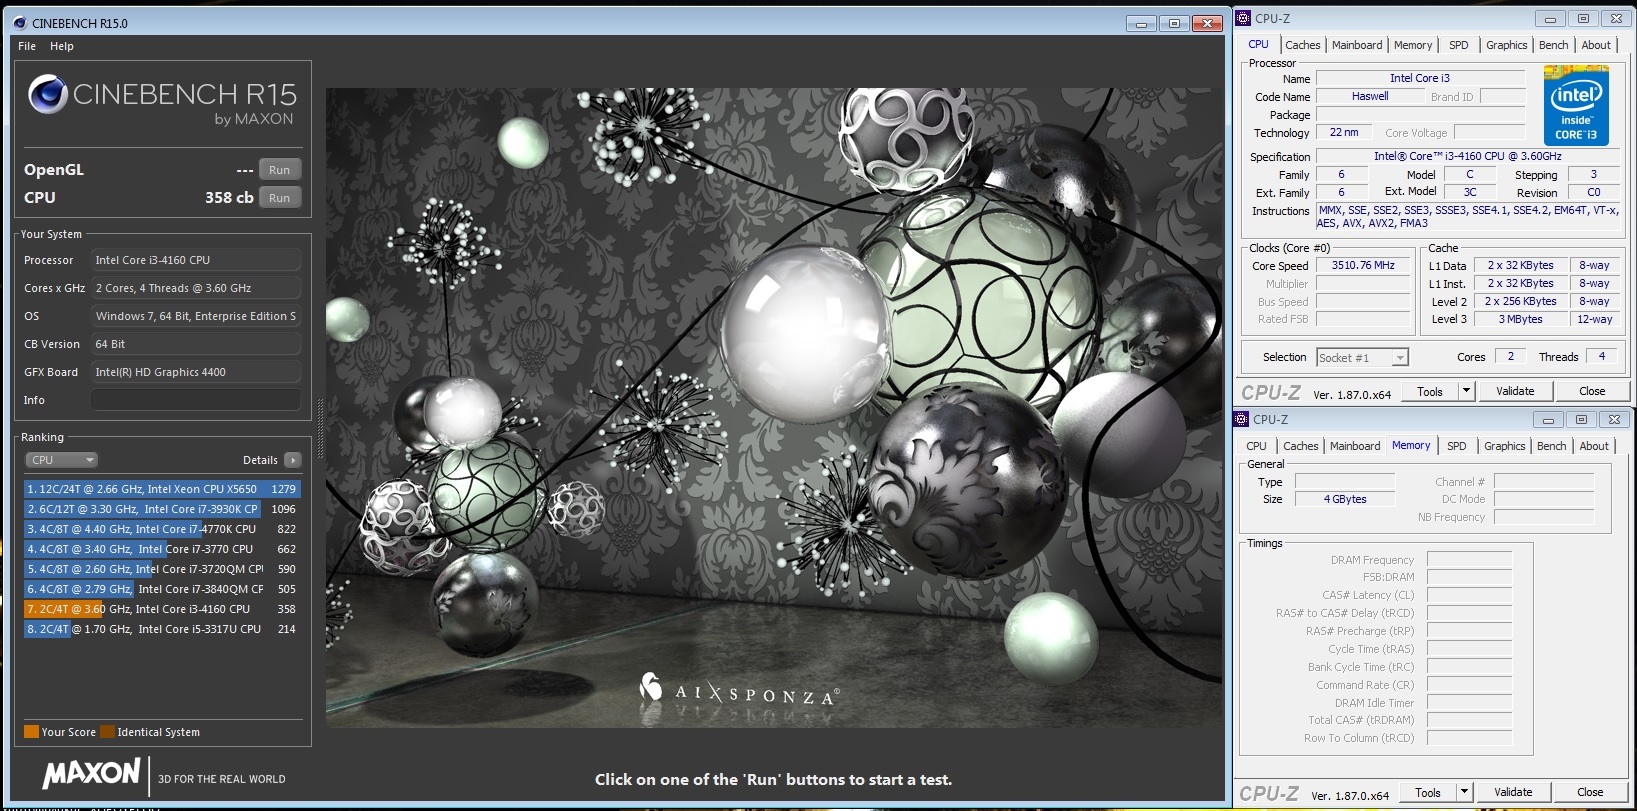Open Bench tab in bottom CPU-Z window

tap(1551, 446)
